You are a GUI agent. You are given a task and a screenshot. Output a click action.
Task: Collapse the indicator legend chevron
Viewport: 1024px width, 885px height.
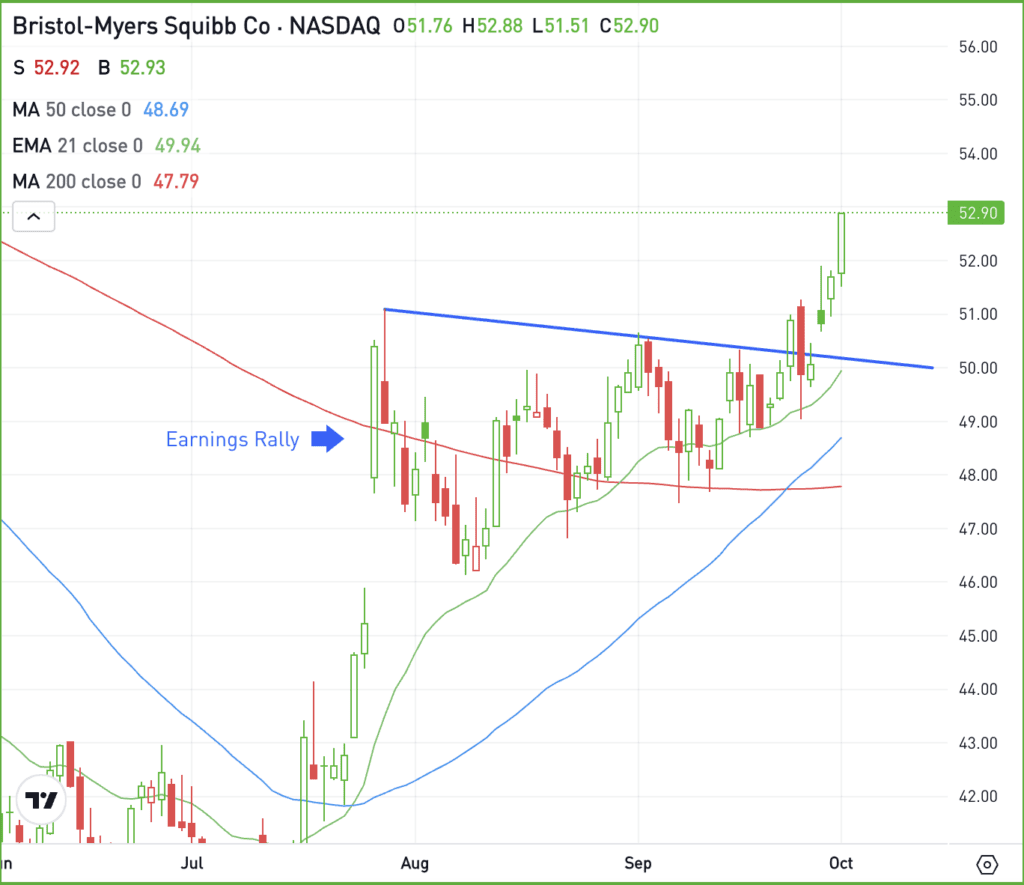pyautogui.click(x=33, y=216)
